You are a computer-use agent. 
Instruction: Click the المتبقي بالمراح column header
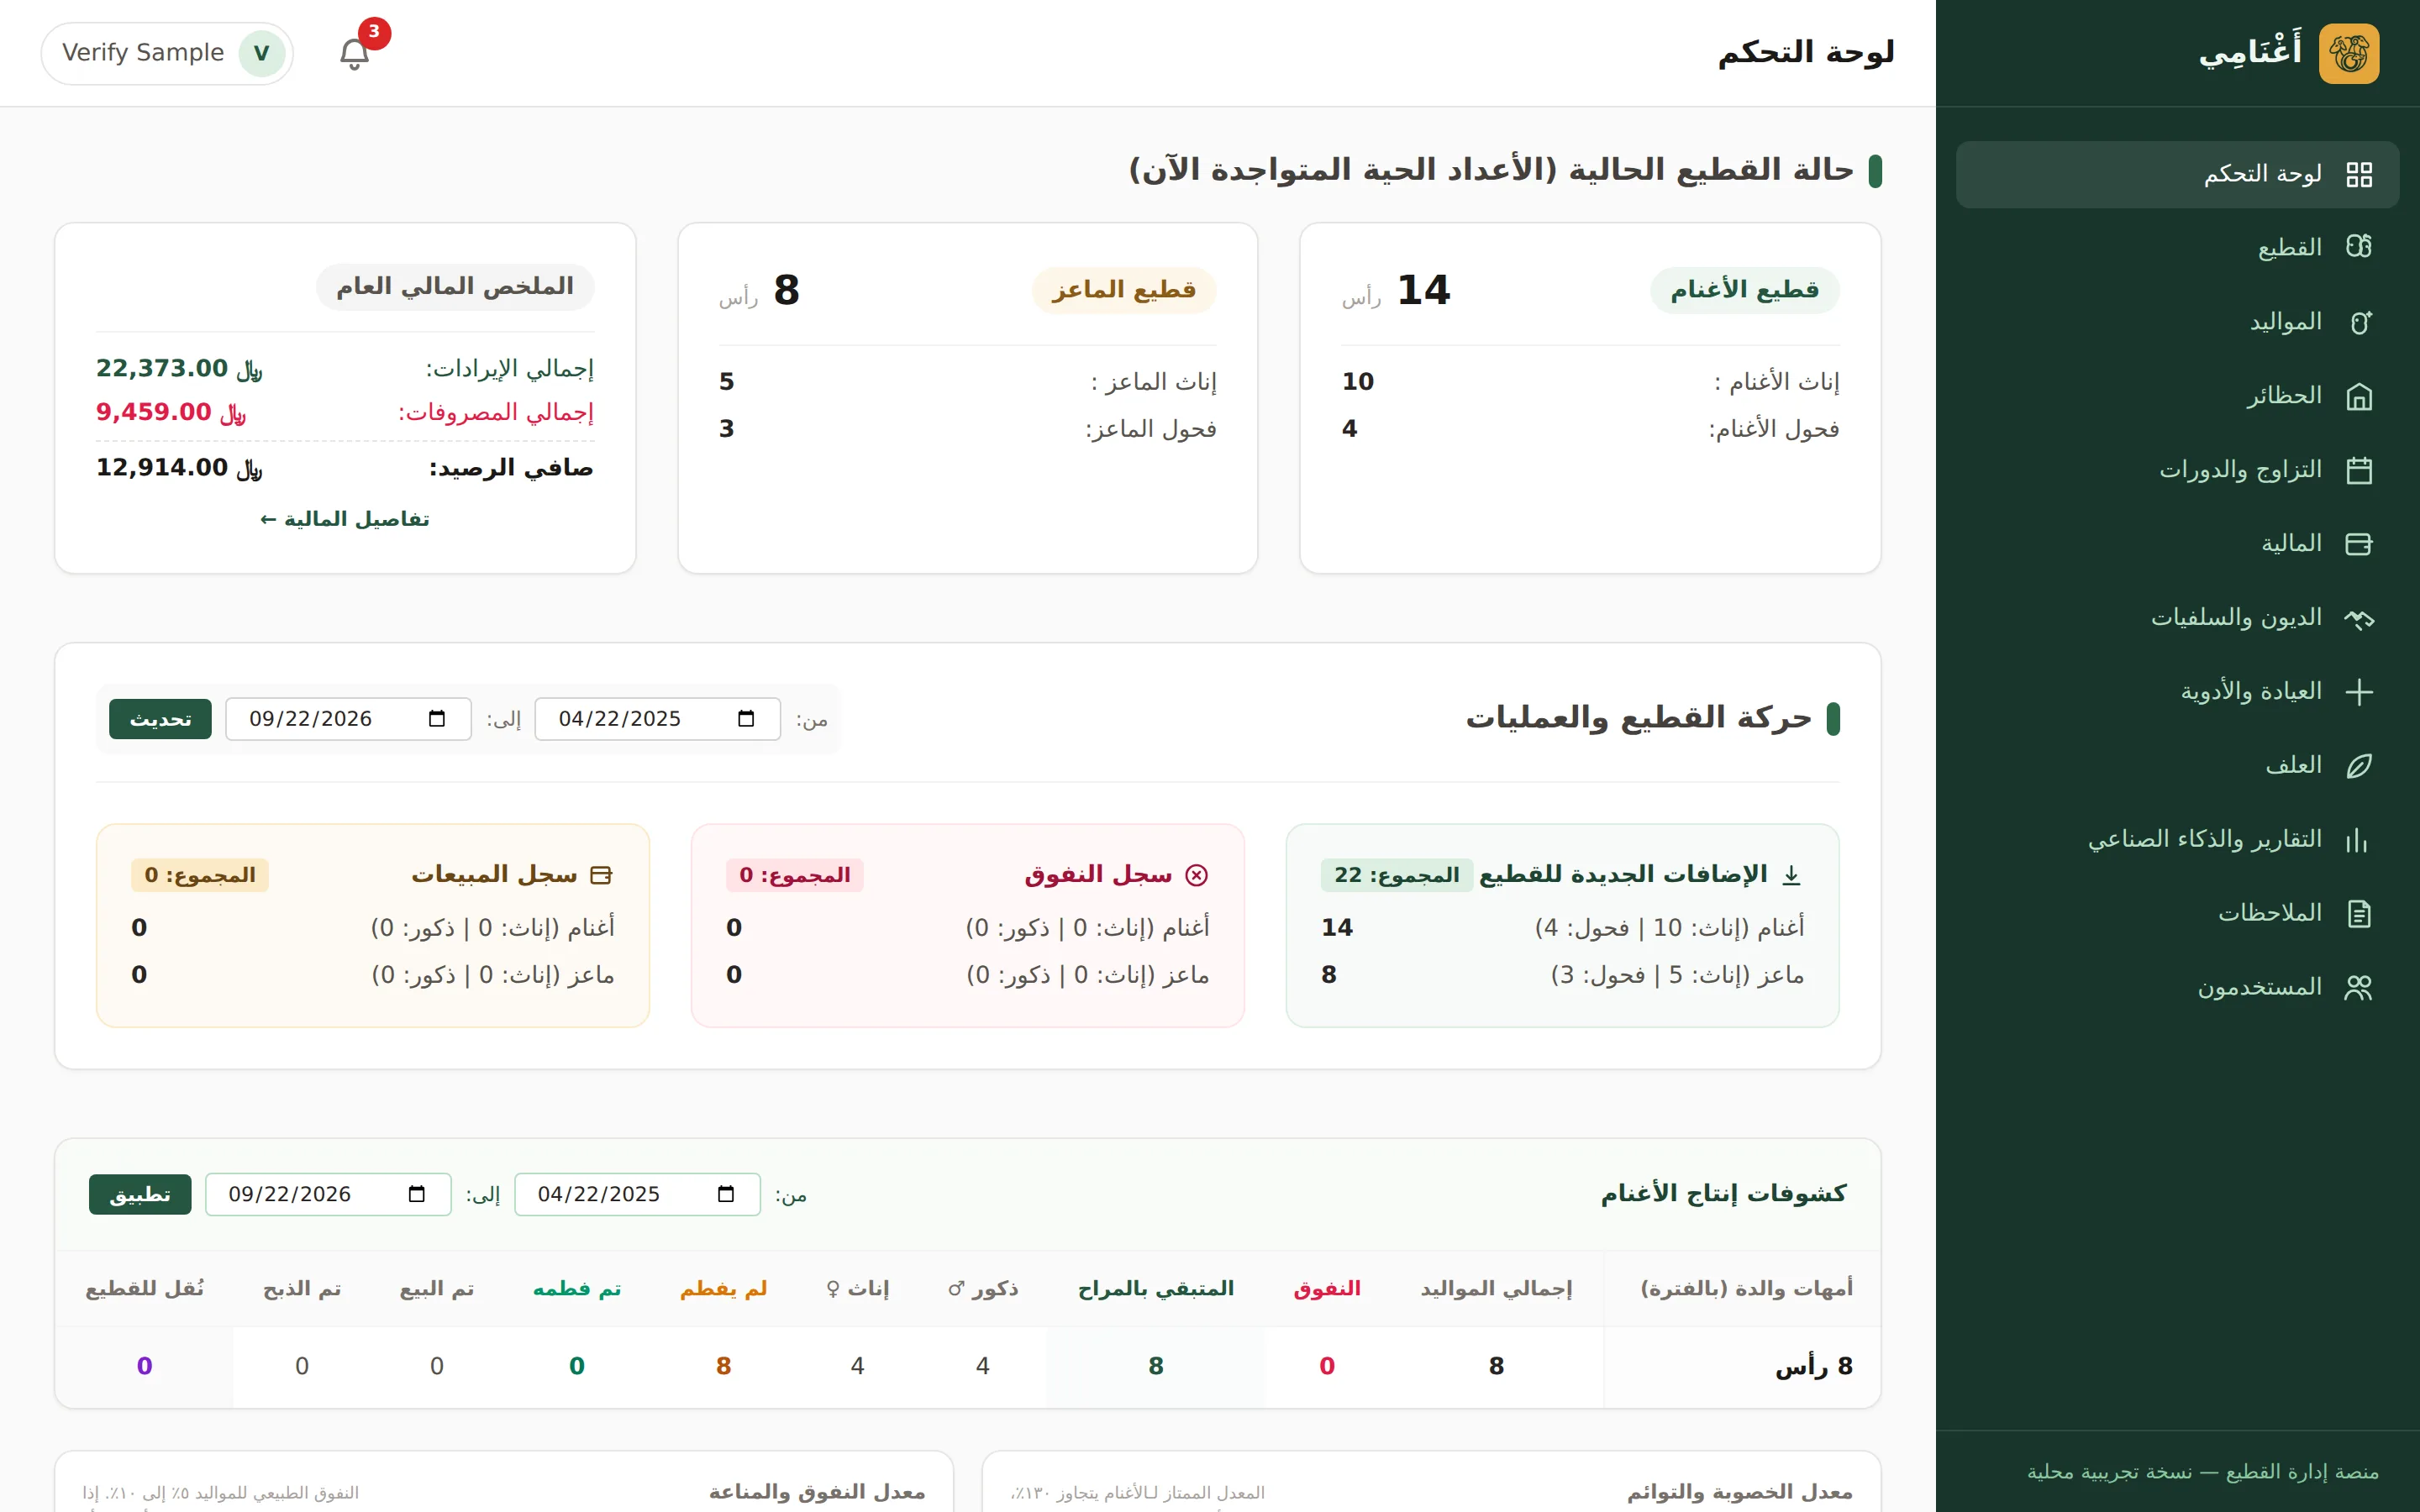point(1156,1288)
